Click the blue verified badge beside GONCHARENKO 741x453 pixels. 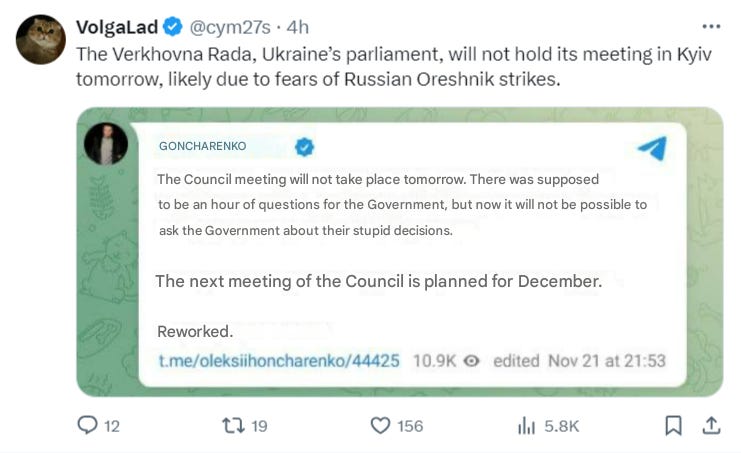tap(304, 147)
